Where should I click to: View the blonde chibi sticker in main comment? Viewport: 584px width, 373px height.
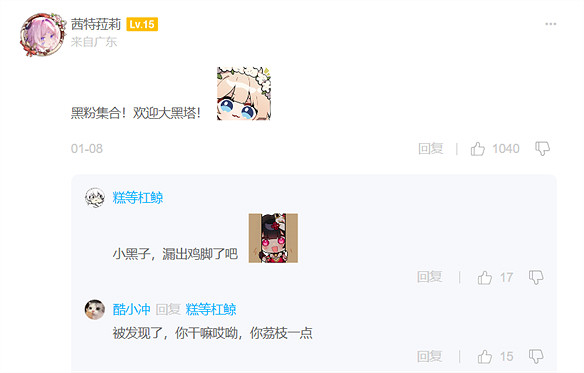(244, 94)
